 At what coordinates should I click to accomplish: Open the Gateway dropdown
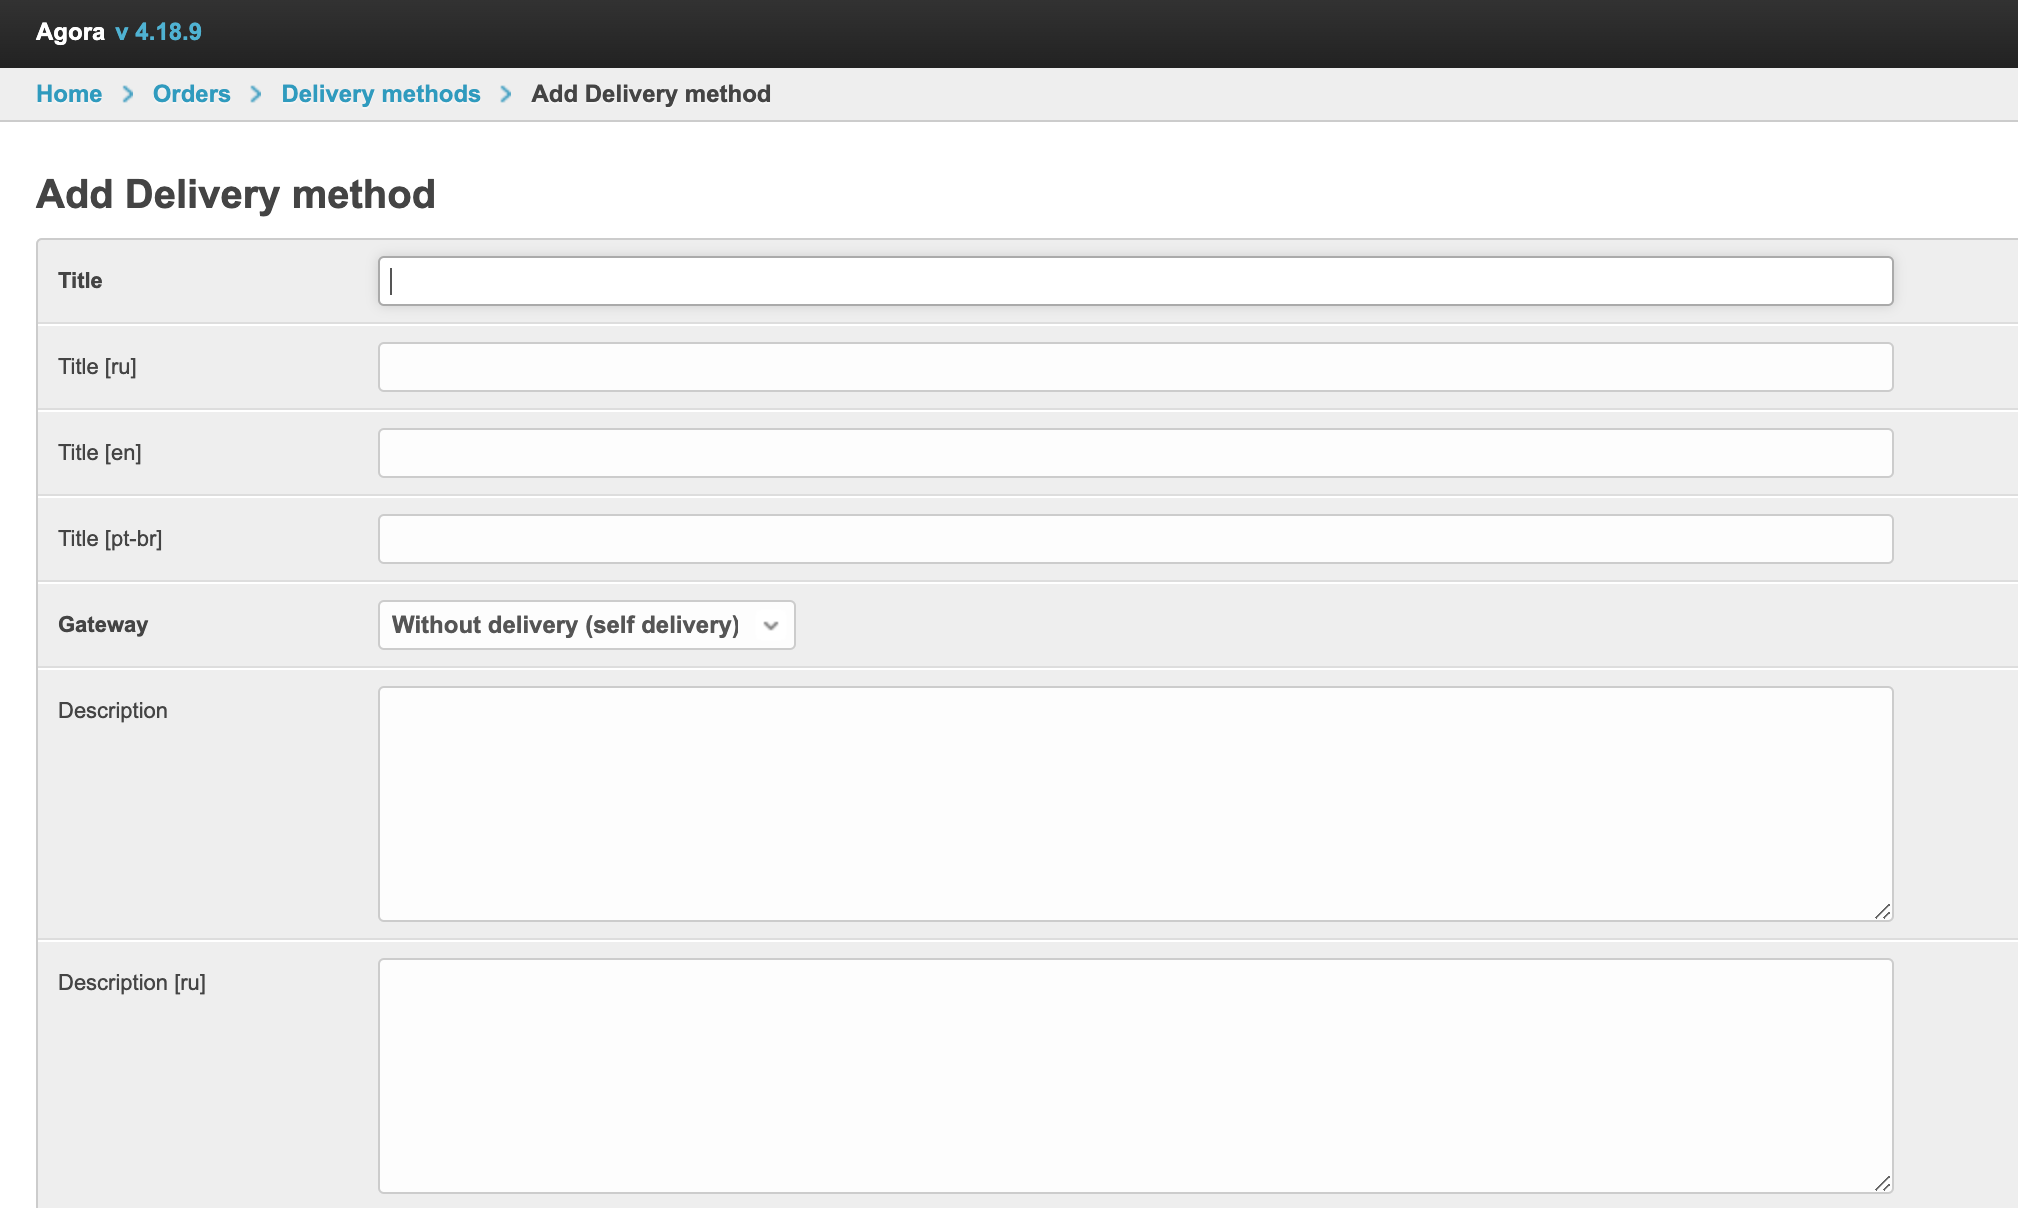tap(586, 625)
